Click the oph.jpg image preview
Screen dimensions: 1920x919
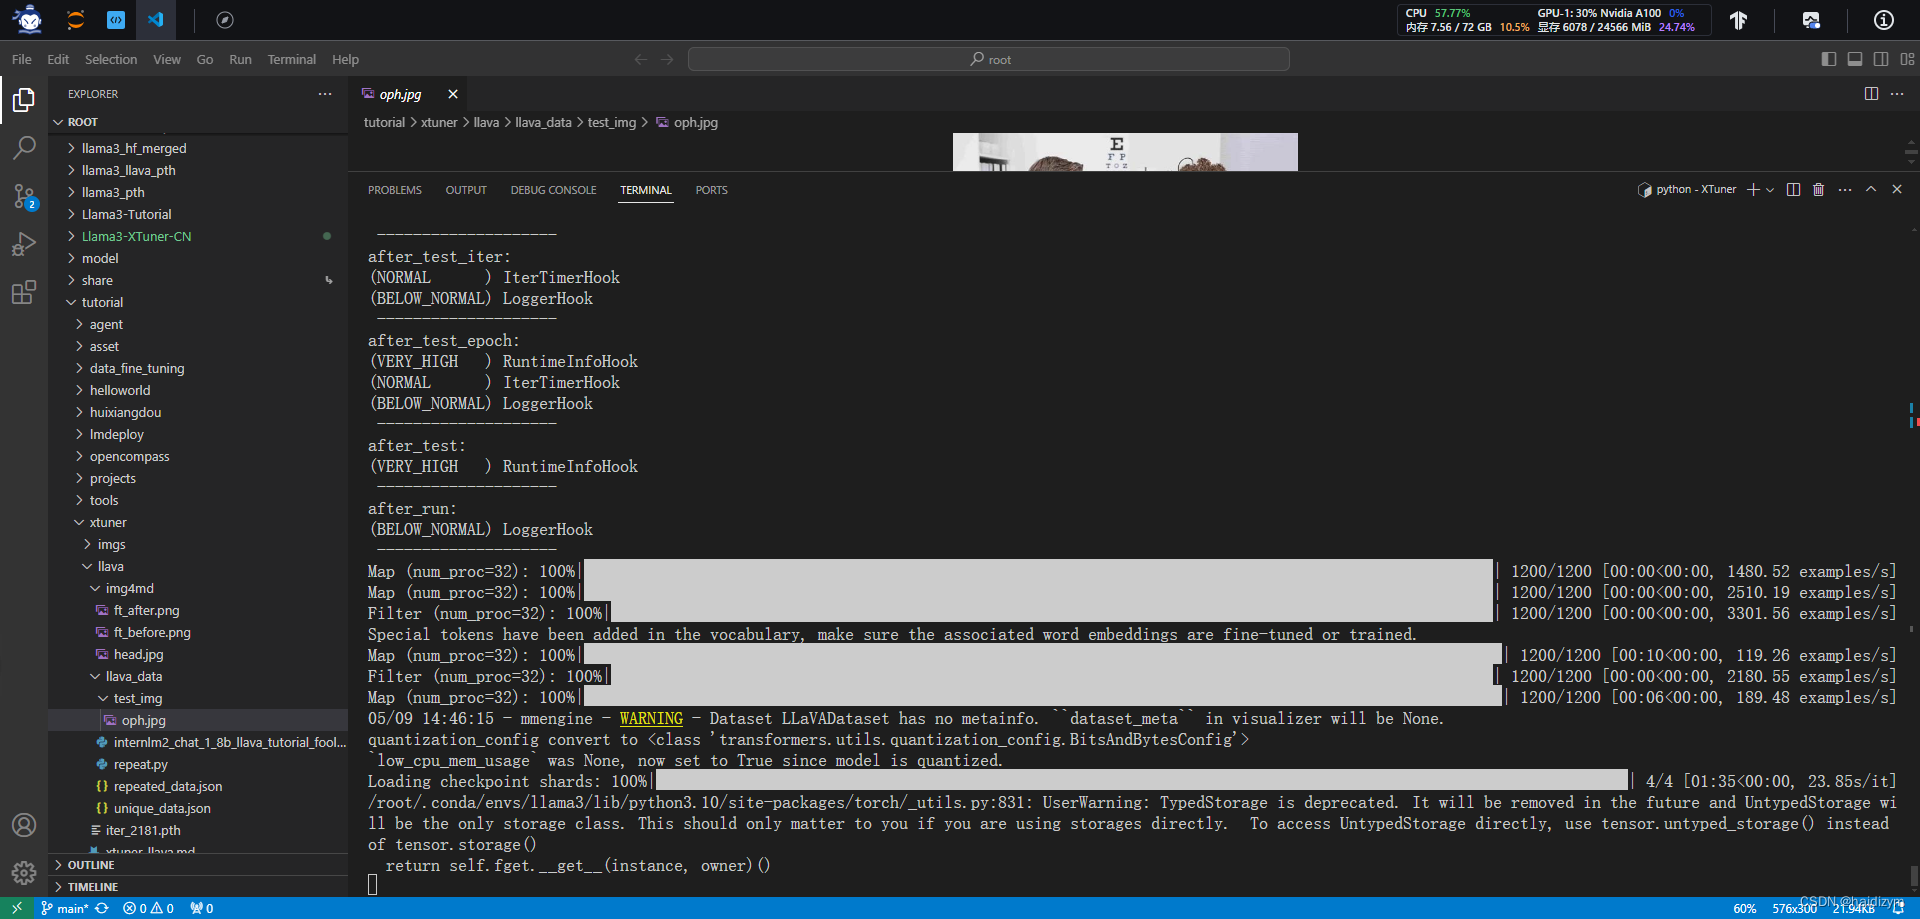coord(1125,152)
